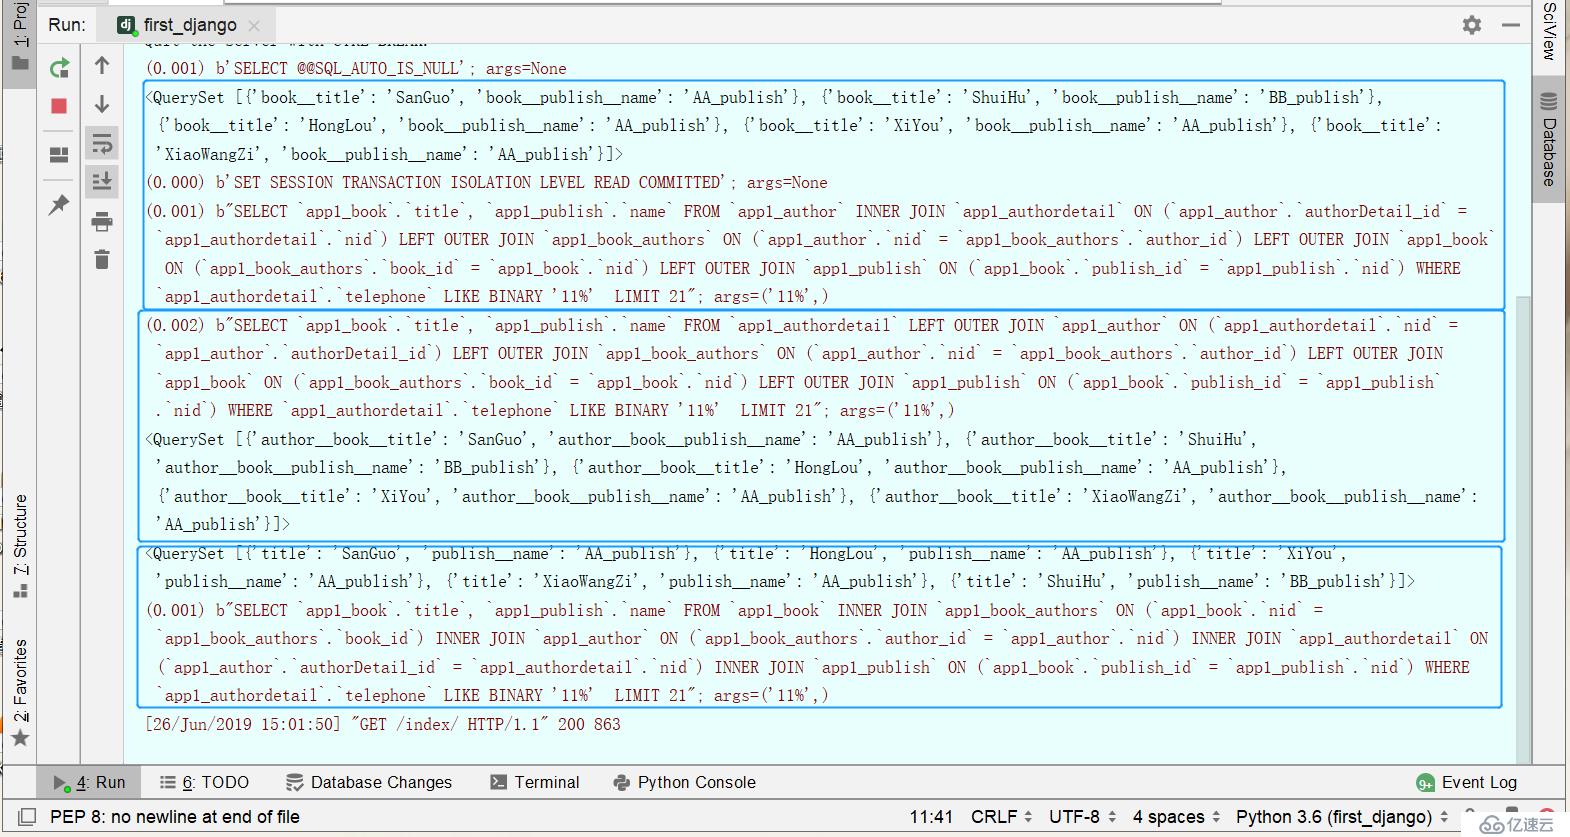Stop the running server
The width and height of the screenshot is (1570, 837).
pos(59,106)
